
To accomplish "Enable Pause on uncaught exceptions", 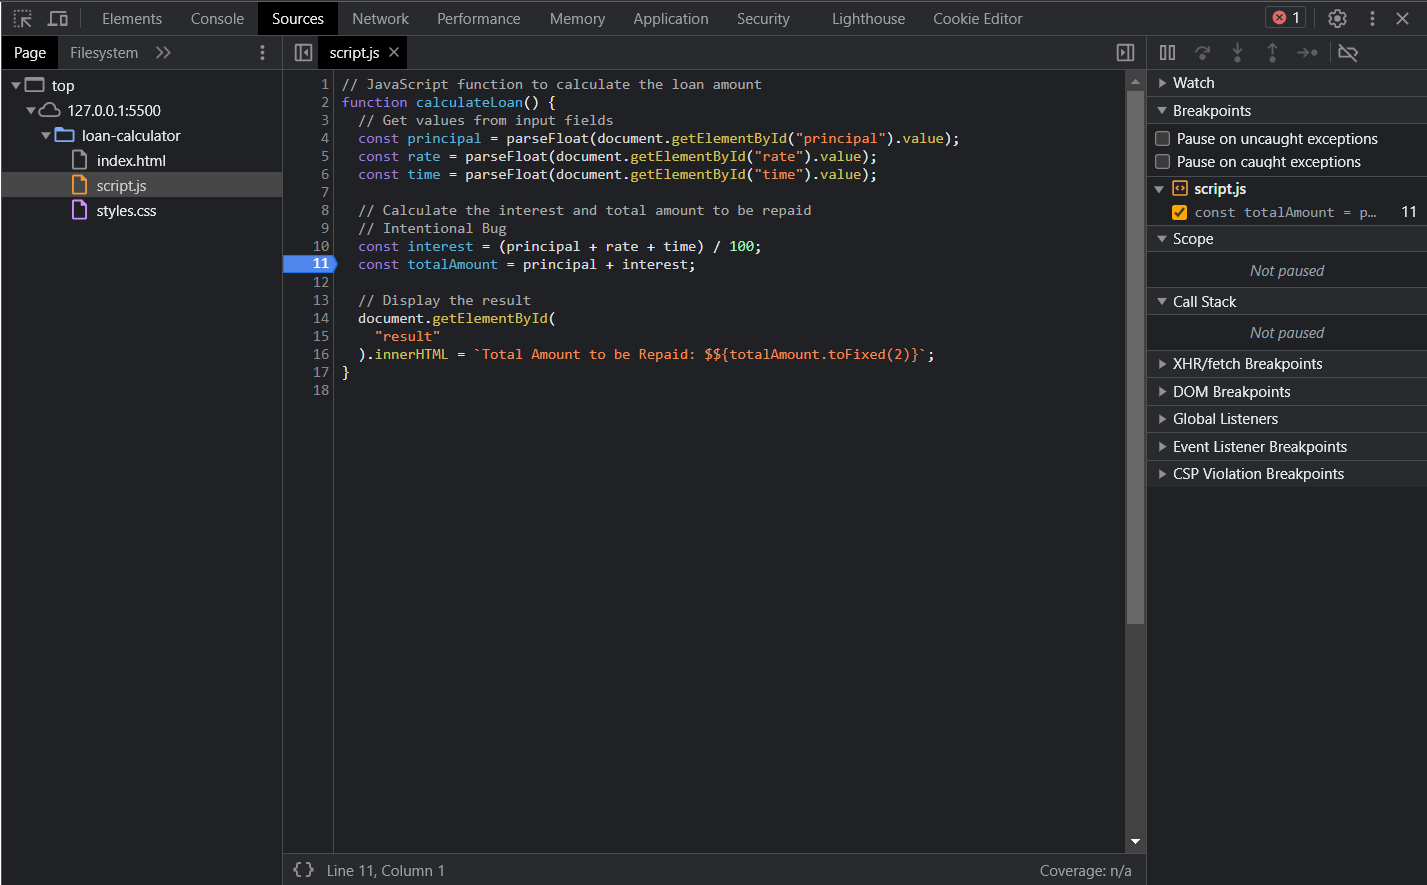I will coord(1163,139).
